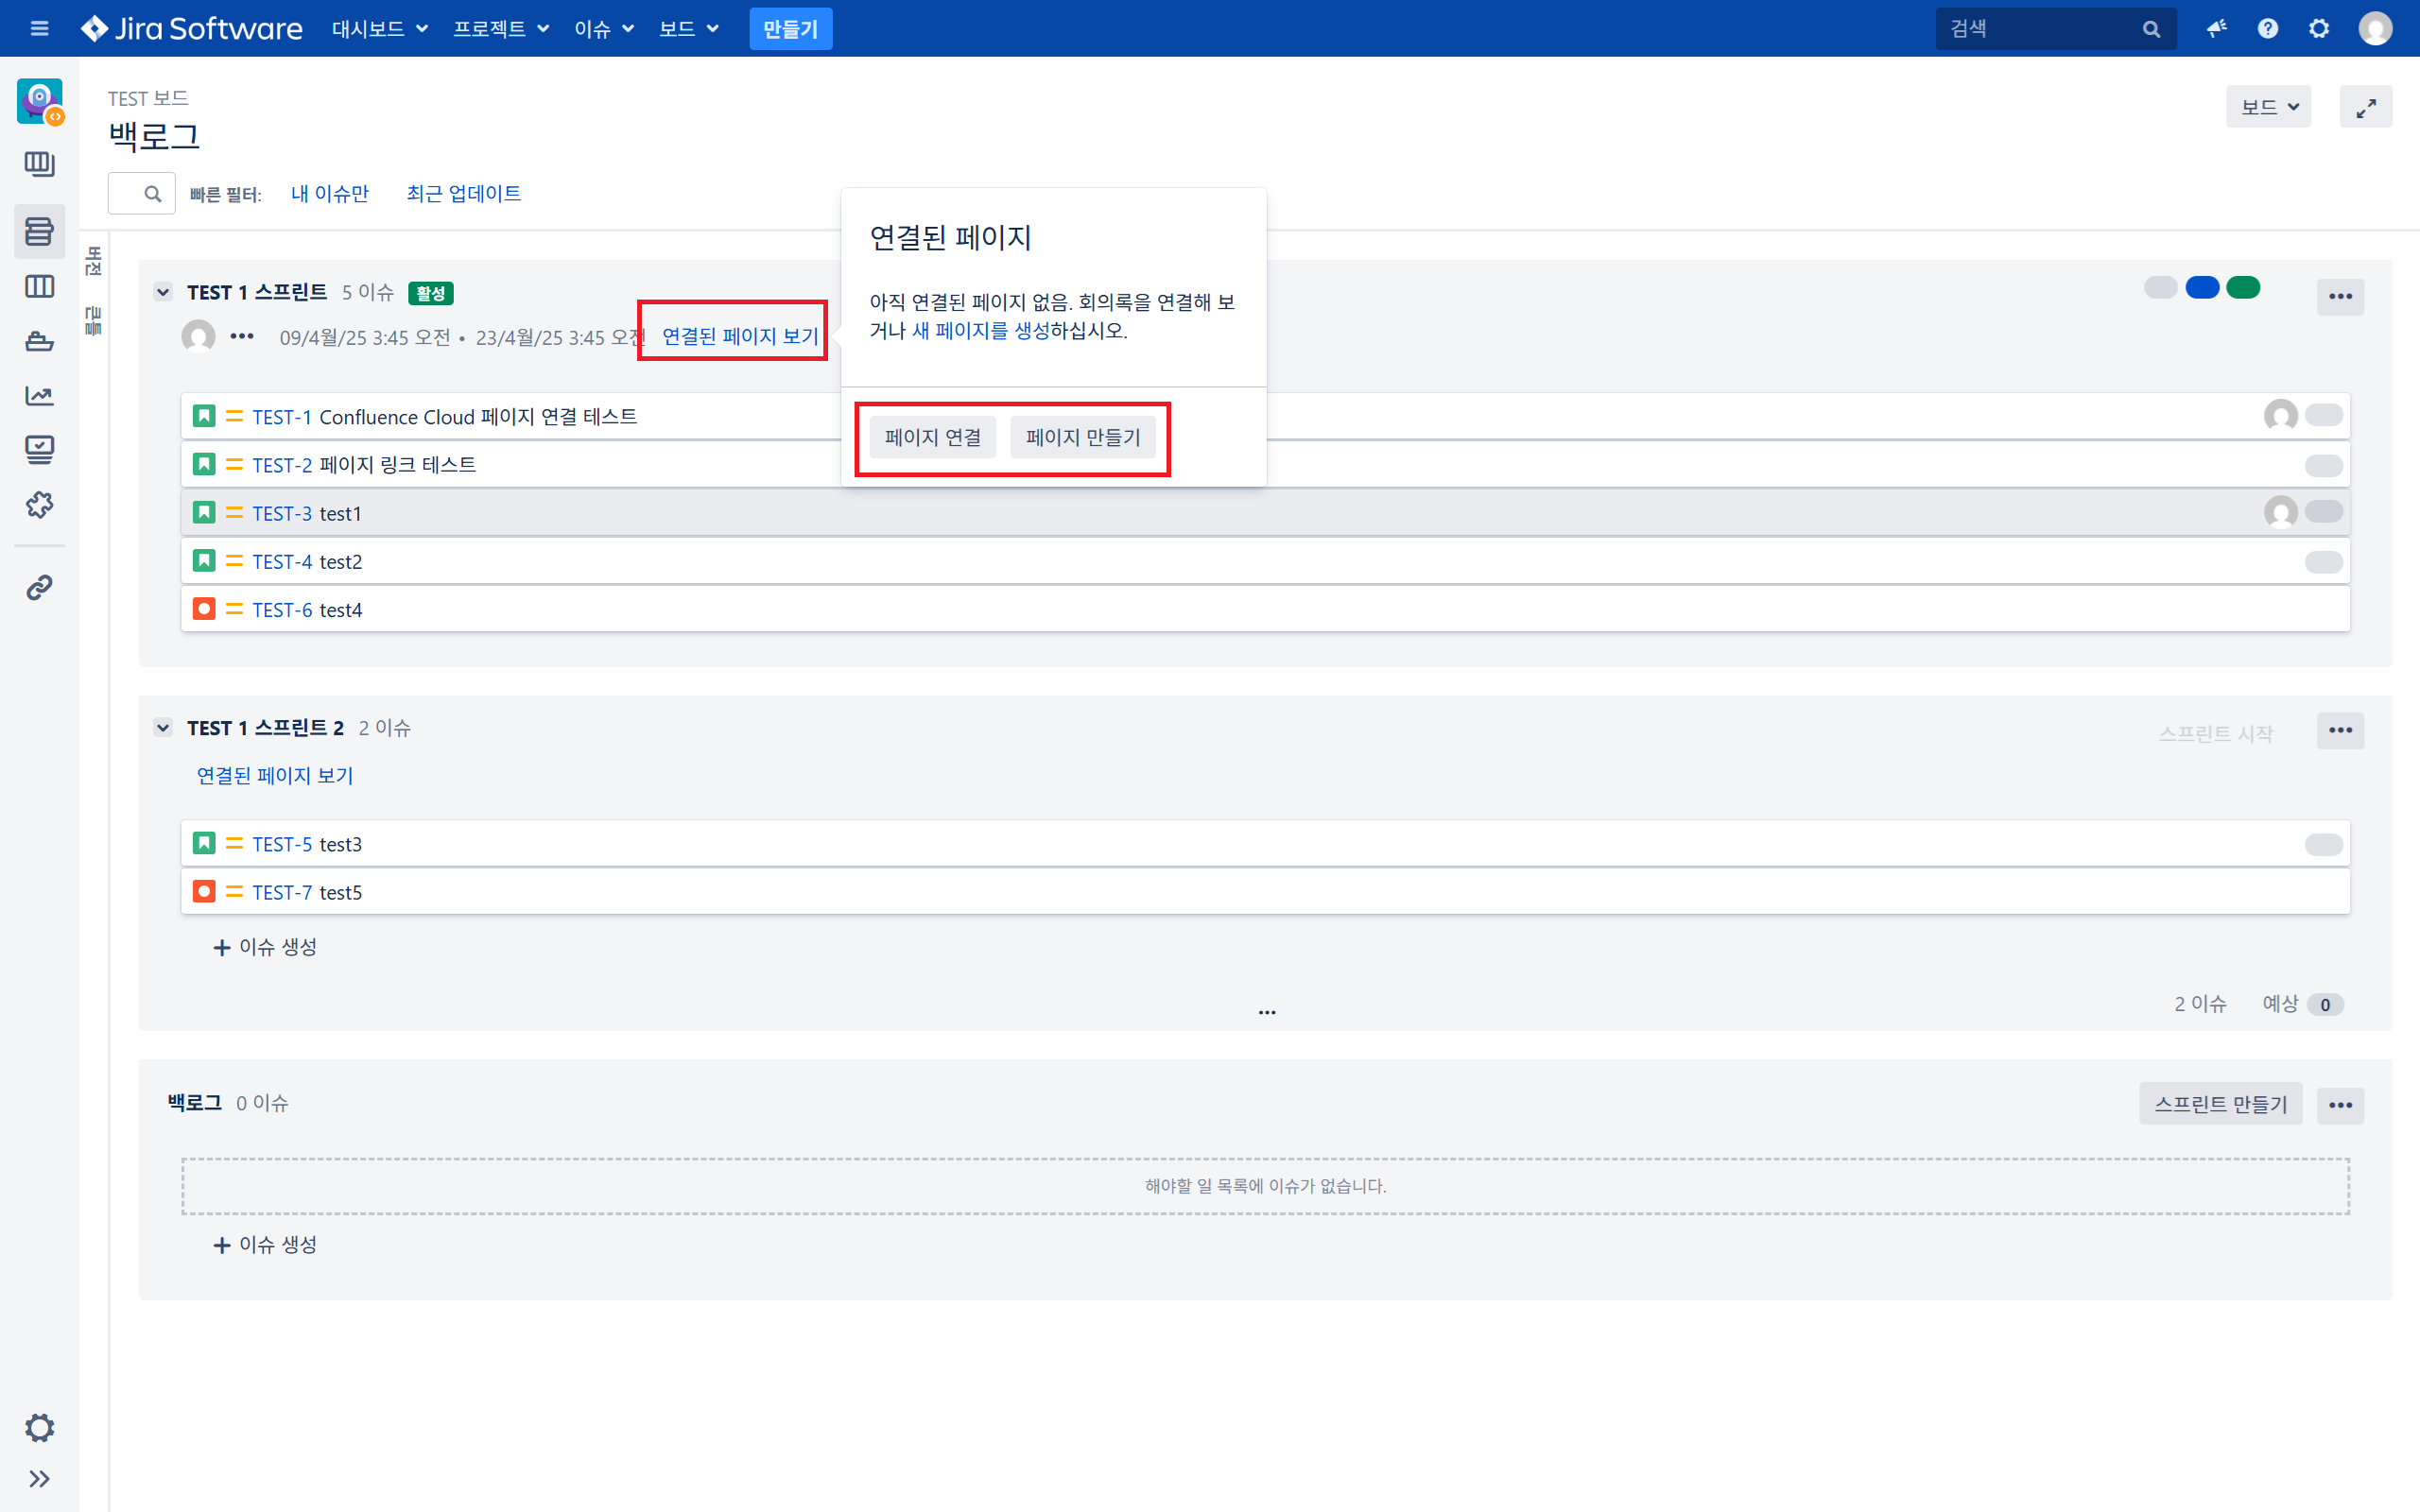Open the active sprints board icon

coord(39,287)
